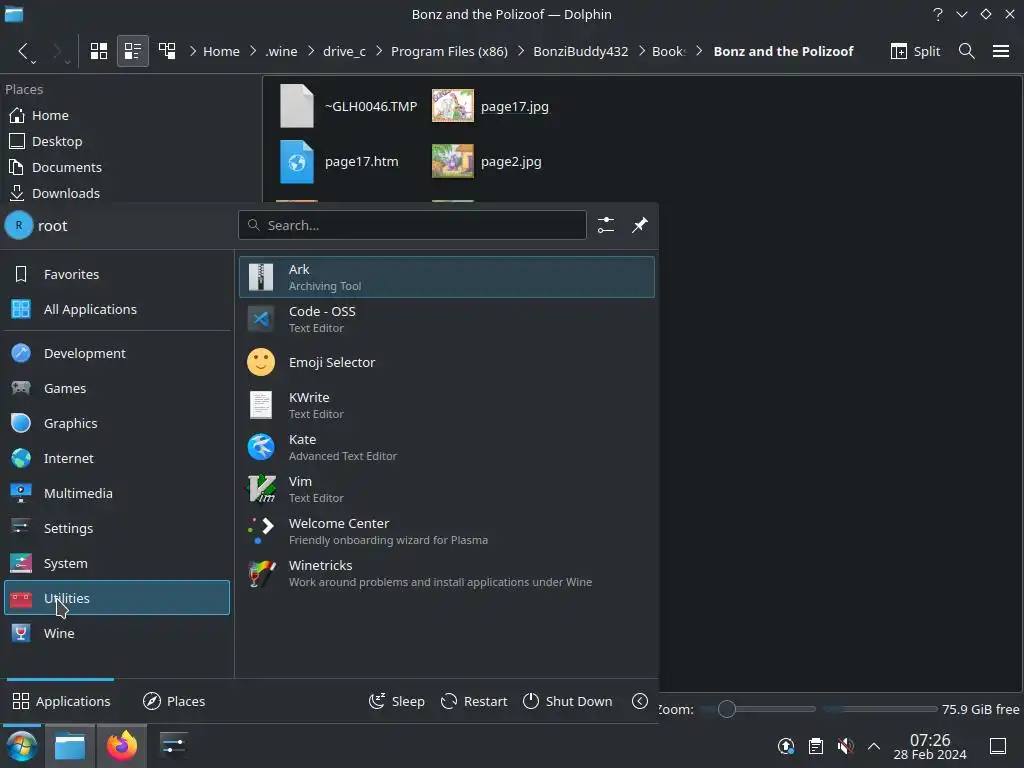Image resolution: width=1024 pixels, height=768 pixels.
Task: Open Dolphin hamburger menu
Action: pos(1000,51)
